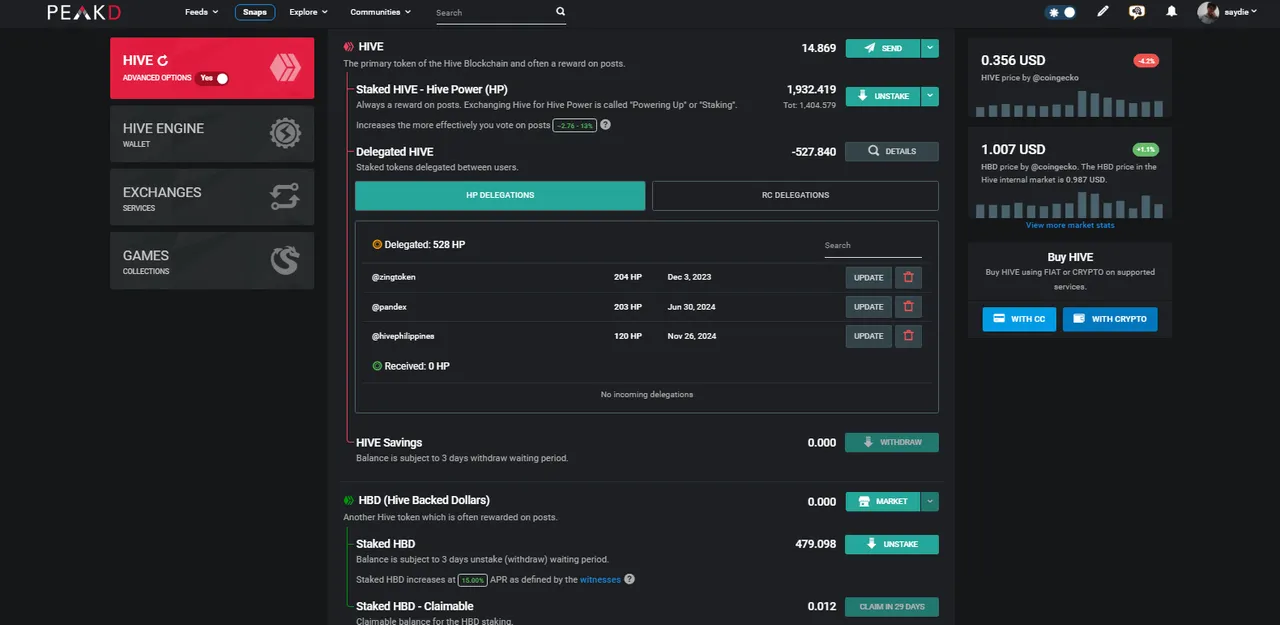Click the Exchanges swap arrows icon
Screen dimensions: 1280x625
tap(285, 197)
